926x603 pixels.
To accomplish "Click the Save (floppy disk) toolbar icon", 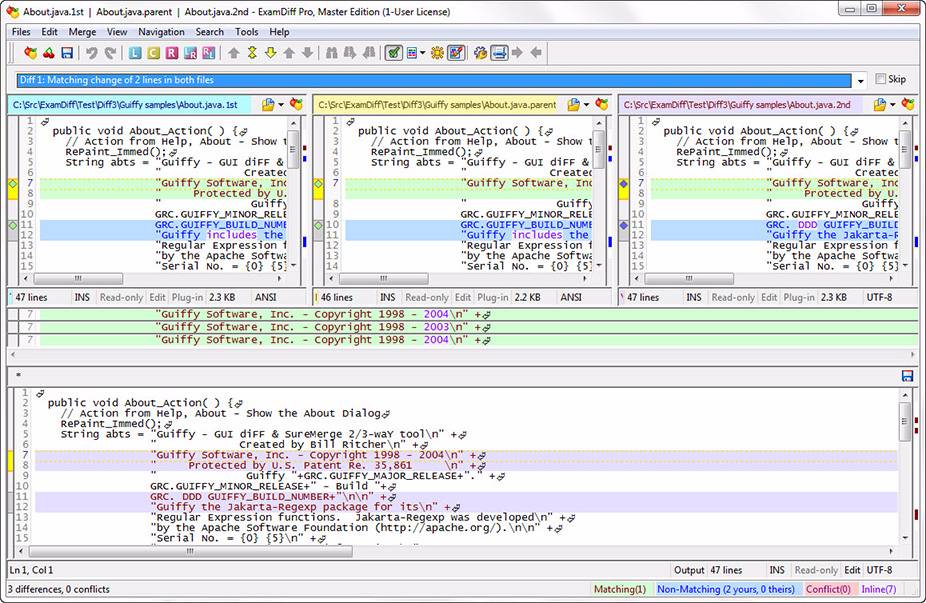I will tap(67, 53).
